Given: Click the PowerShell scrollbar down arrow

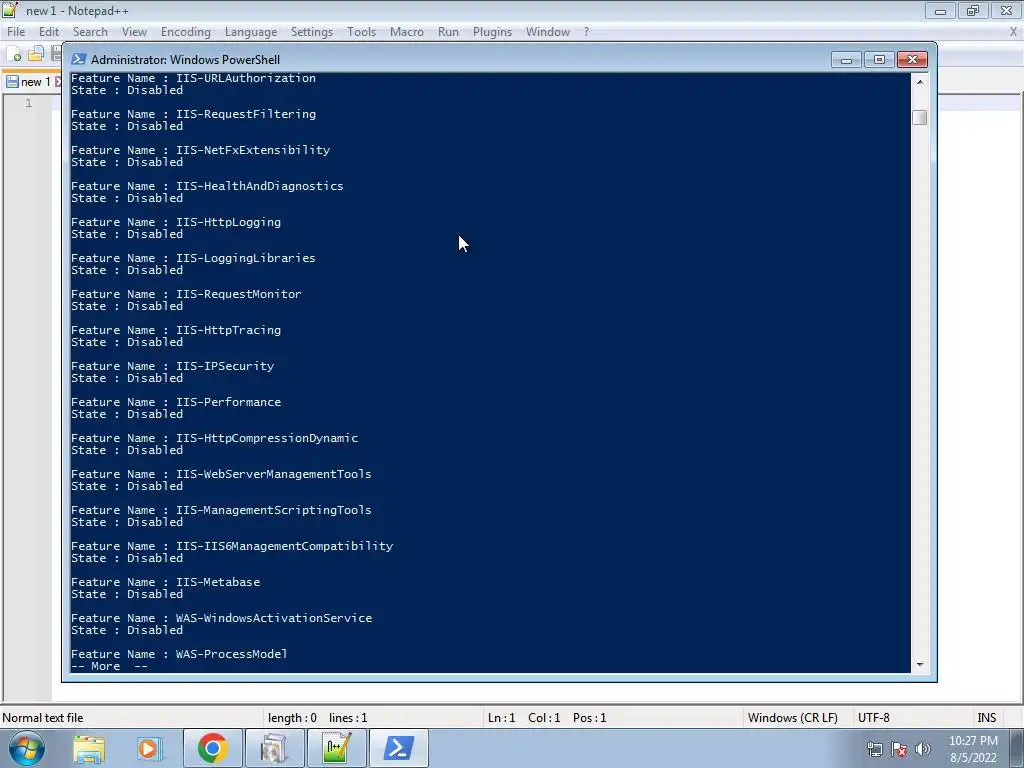Looking at the screenshot, I should coord(920,665).
